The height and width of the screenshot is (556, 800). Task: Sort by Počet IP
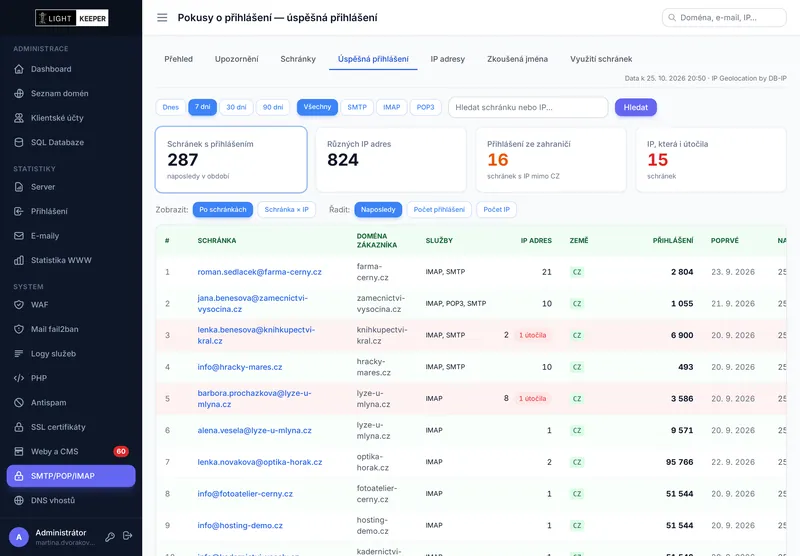(496, 210)
